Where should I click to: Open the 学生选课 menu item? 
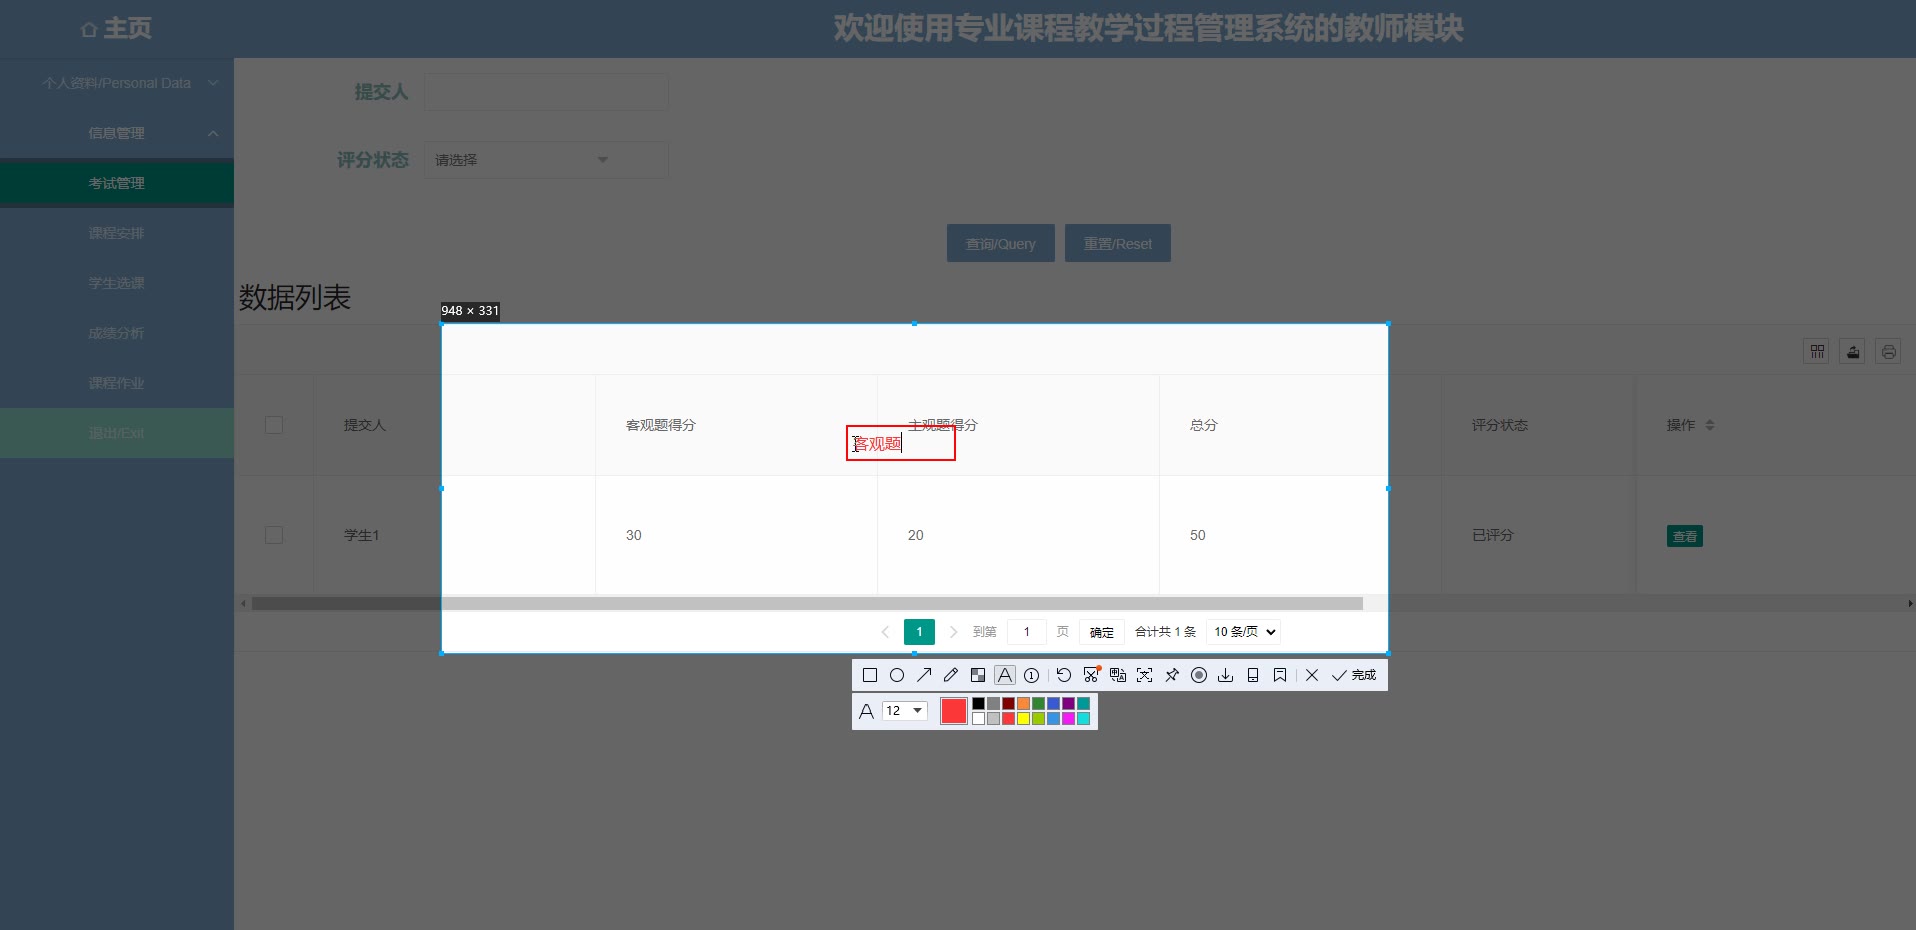pyautogui.click(x=117, y=283)
